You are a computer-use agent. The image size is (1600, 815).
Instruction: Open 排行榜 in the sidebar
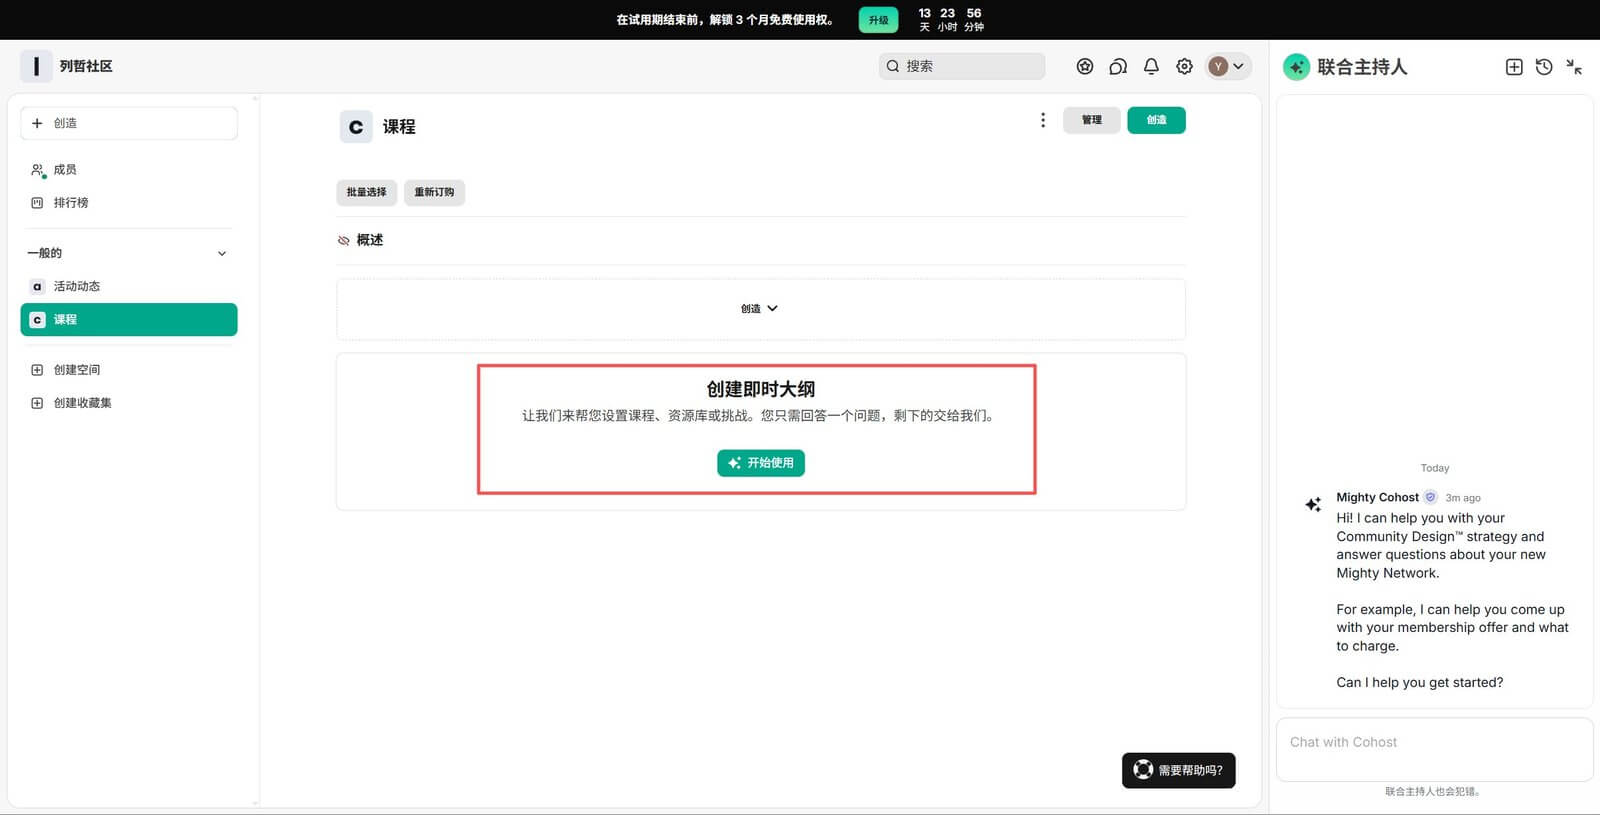tap(129, 203)
